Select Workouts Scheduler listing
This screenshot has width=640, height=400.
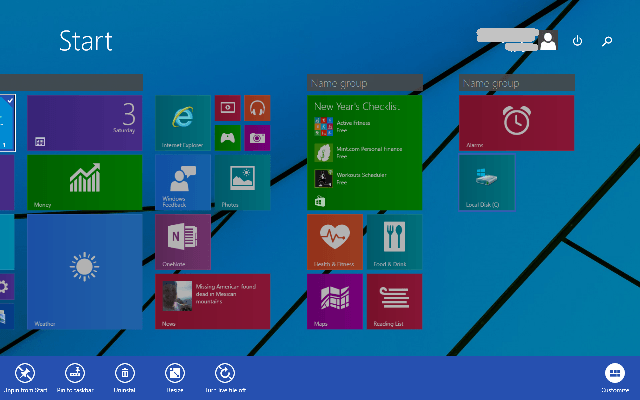pyautogui.click(x=350, y=178)
